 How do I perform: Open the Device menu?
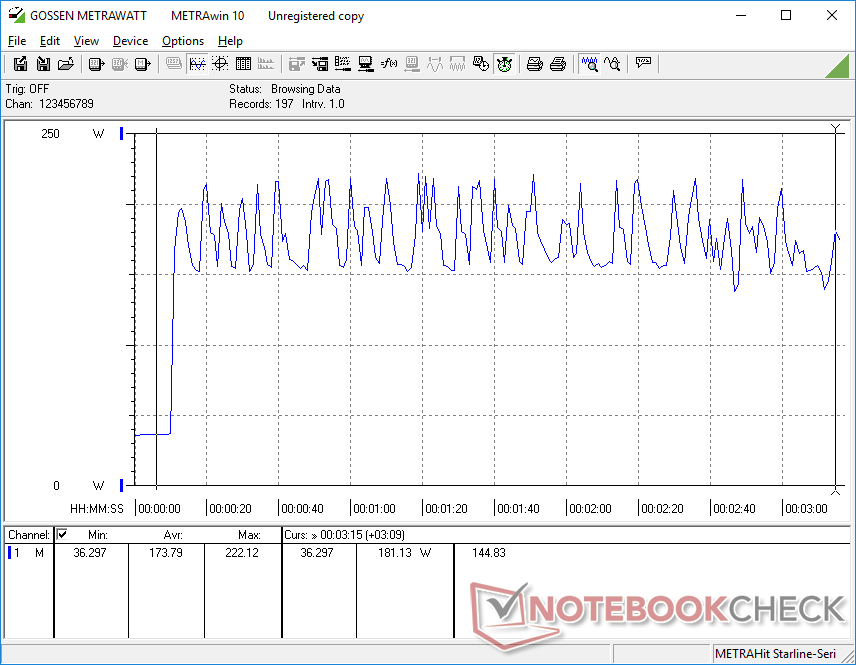tap(130, 41)
